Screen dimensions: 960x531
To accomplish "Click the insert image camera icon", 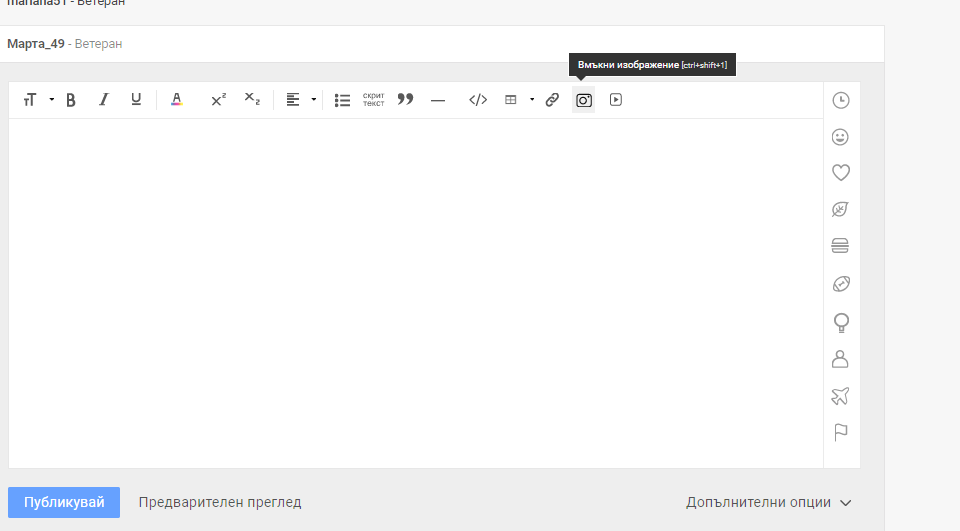I will [584, 100].
